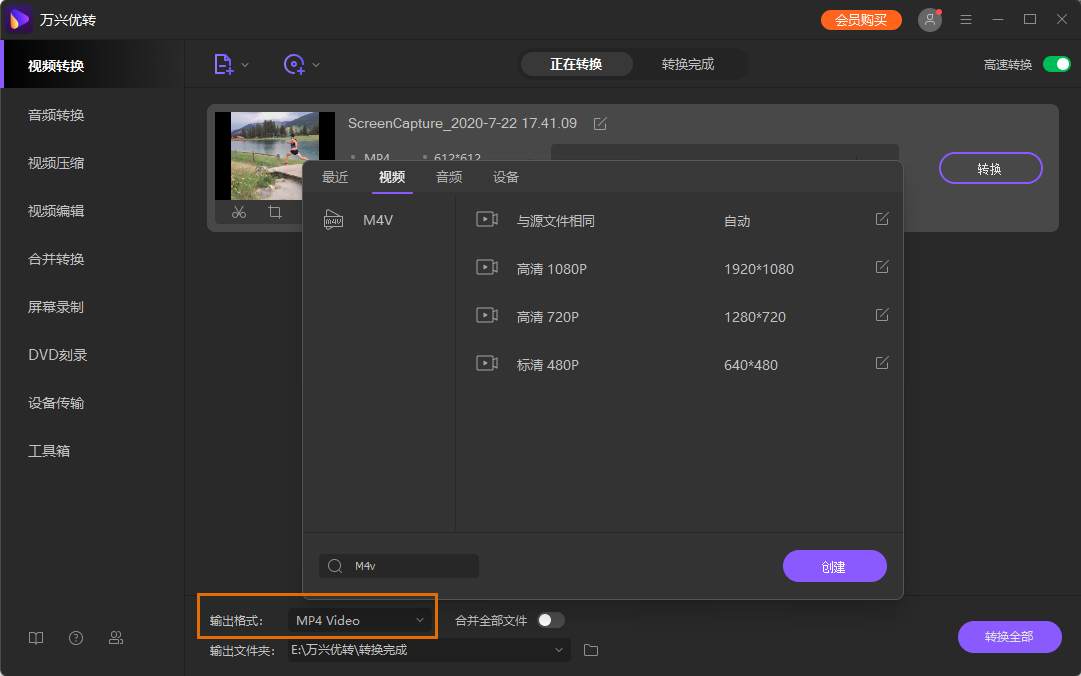Click the add file icon
1081x676 pixels.
click(224, 64)
